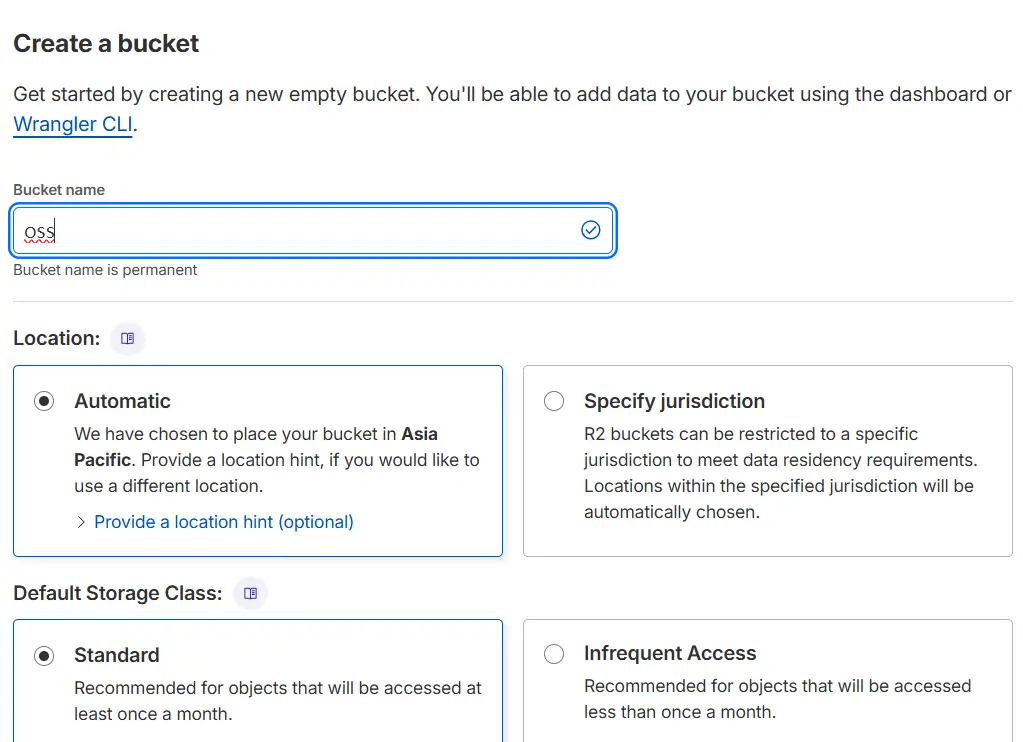Click the checkmark icon in Bucket name field
Image resolution: width=1023 pixels, height=742 pixels.
[591, 231]
